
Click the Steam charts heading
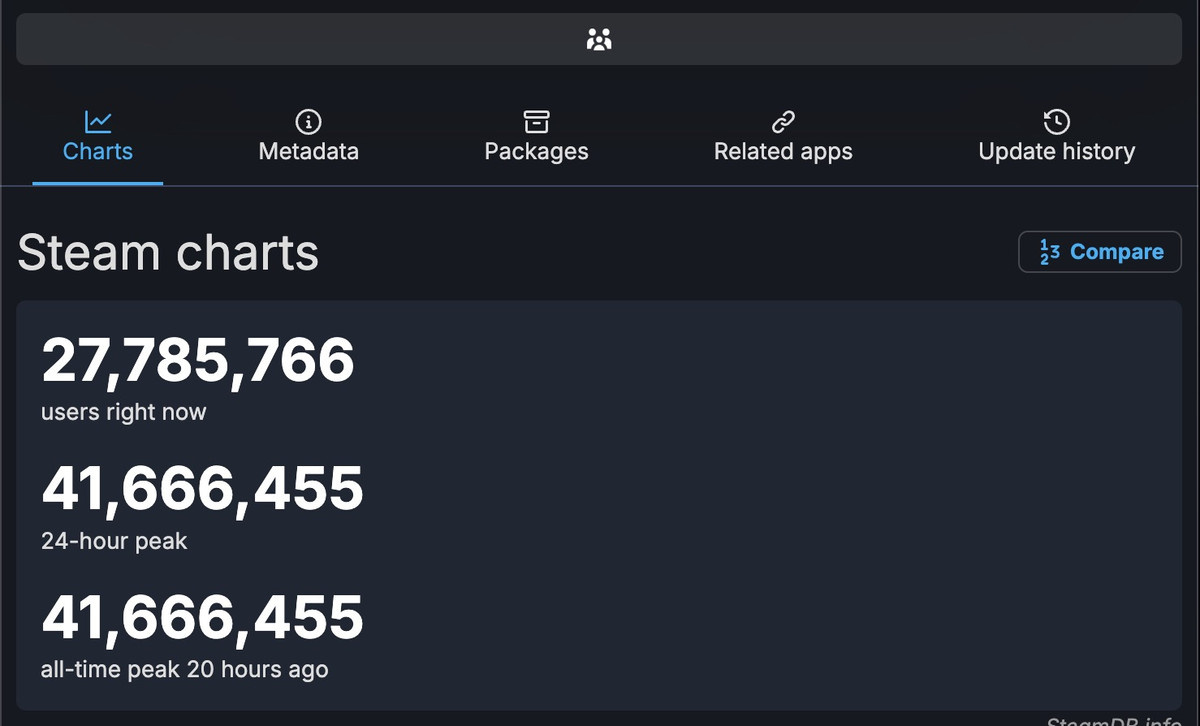point(168,253)
